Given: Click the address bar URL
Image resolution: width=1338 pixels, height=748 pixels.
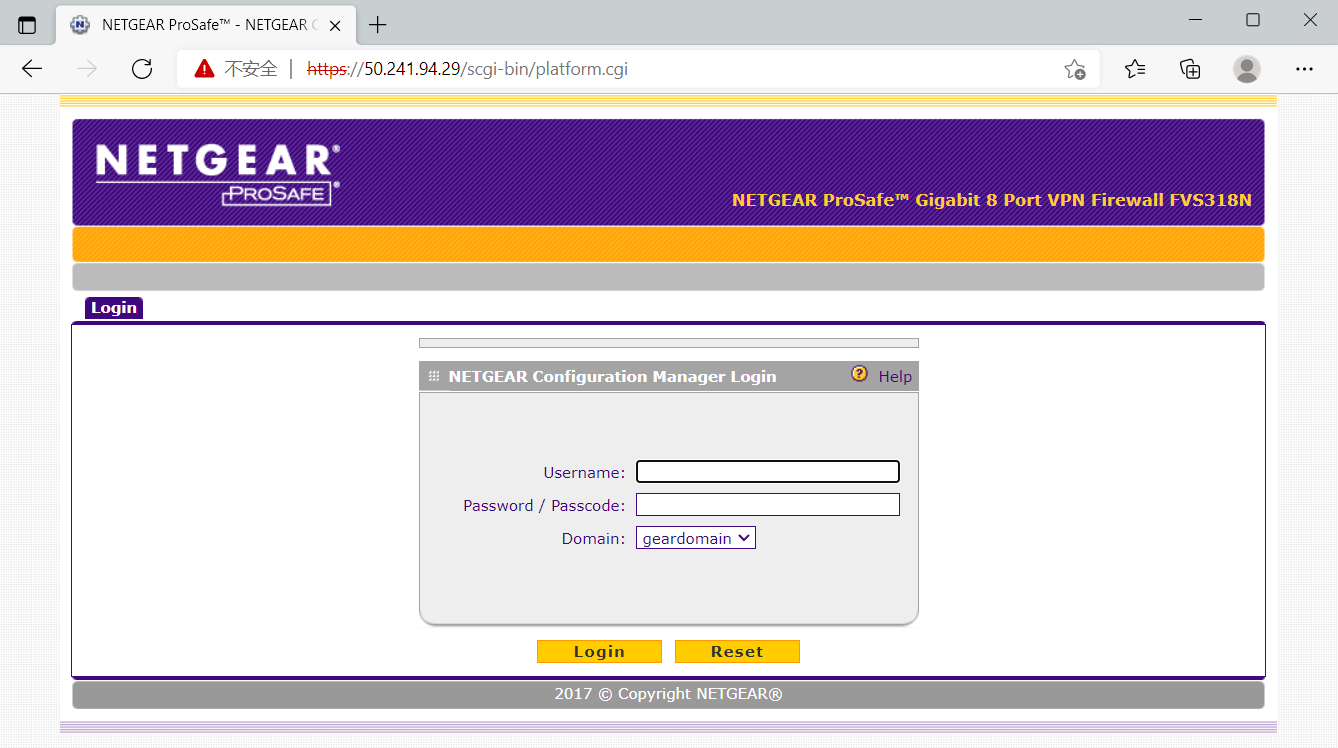Looking at the screenshot, I should (x=467, y=69).
